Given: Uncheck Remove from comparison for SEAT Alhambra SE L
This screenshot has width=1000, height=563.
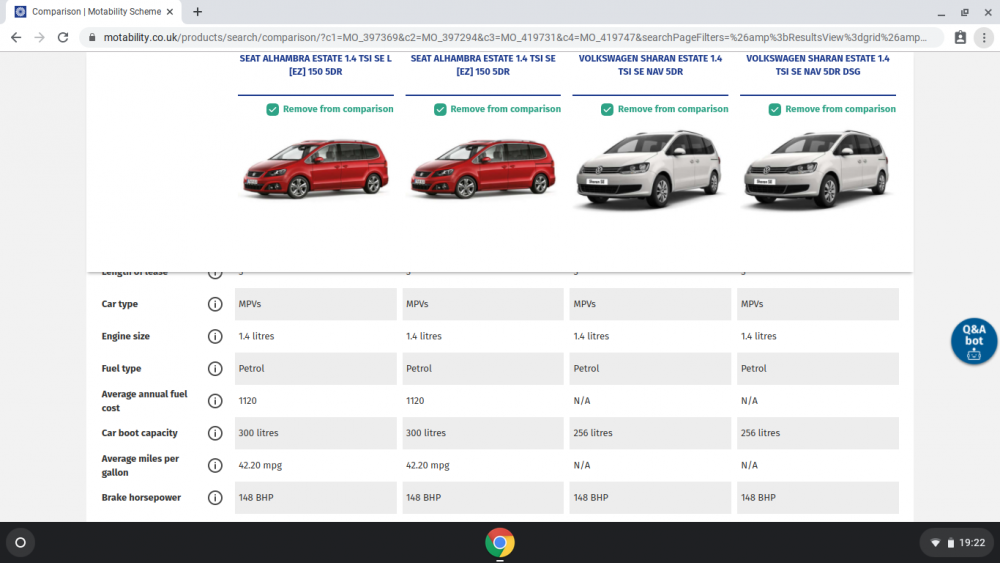Looking at the screenshot, I should (273, 110).
